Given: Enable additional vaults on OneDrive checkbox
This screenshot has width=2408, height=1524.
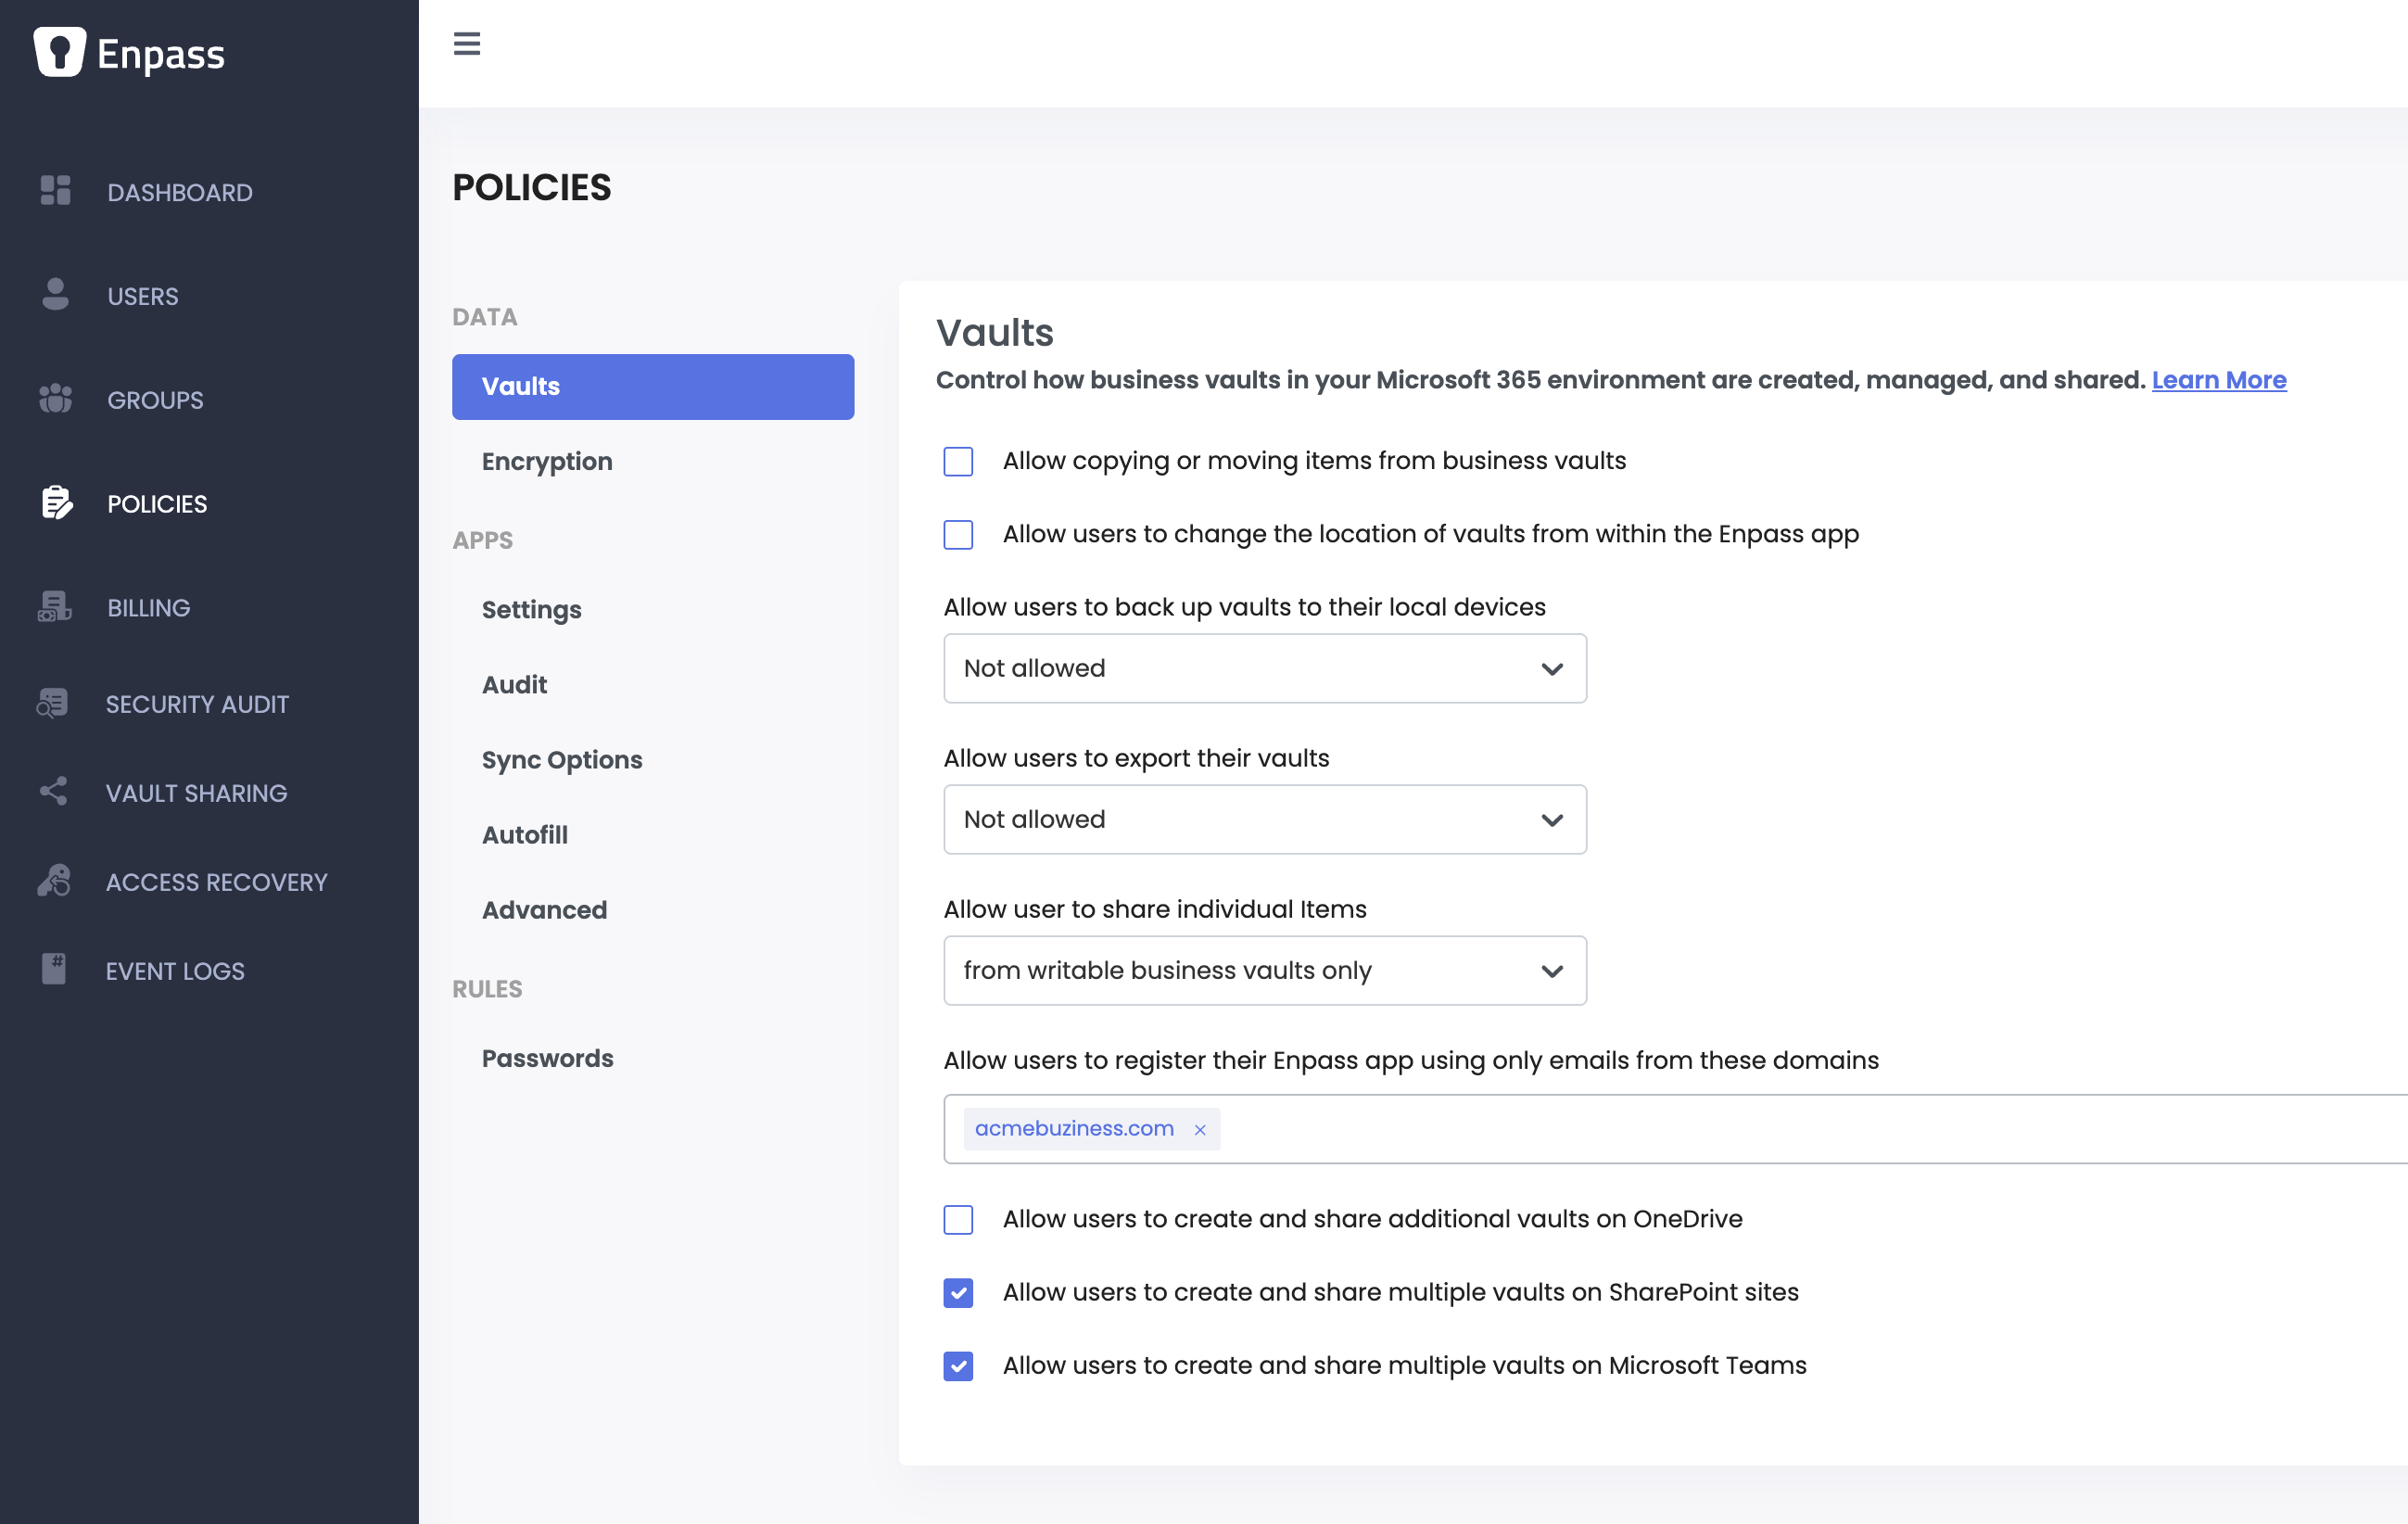Looking at the screenshot, I should coord(958,1219).
